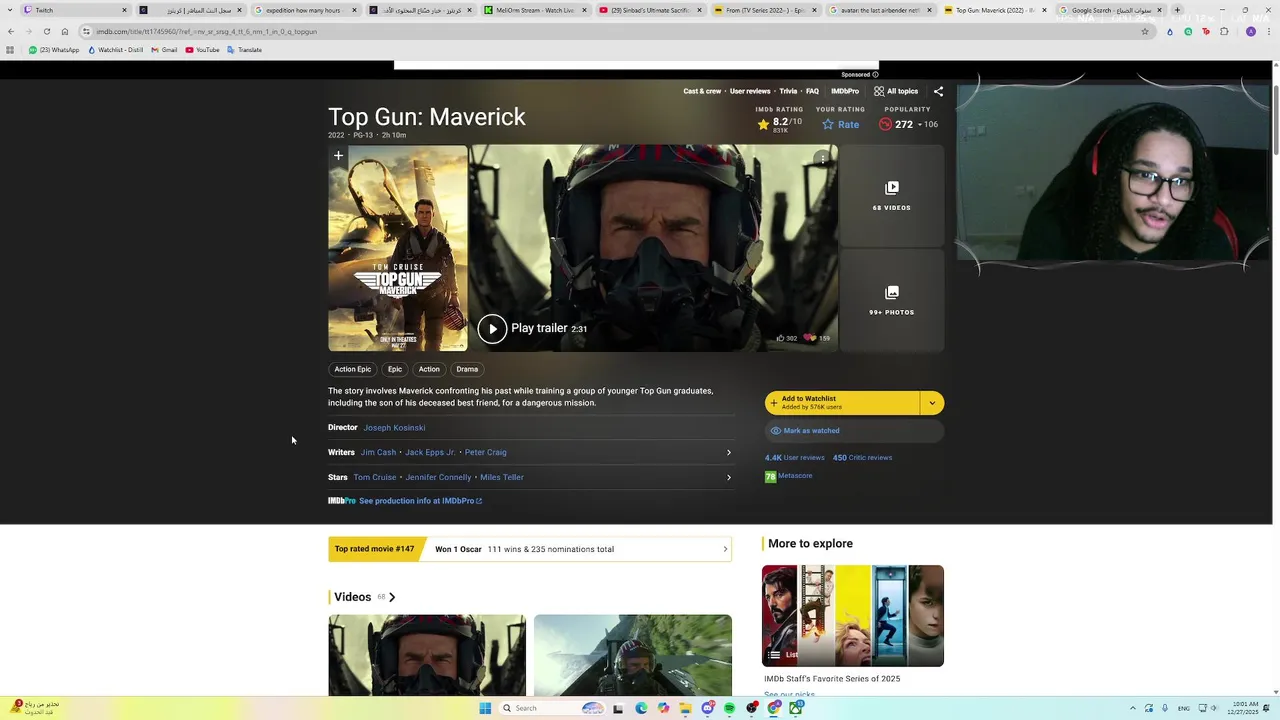Switch to avatar: the last airbender tab

[x=880, y=10]
